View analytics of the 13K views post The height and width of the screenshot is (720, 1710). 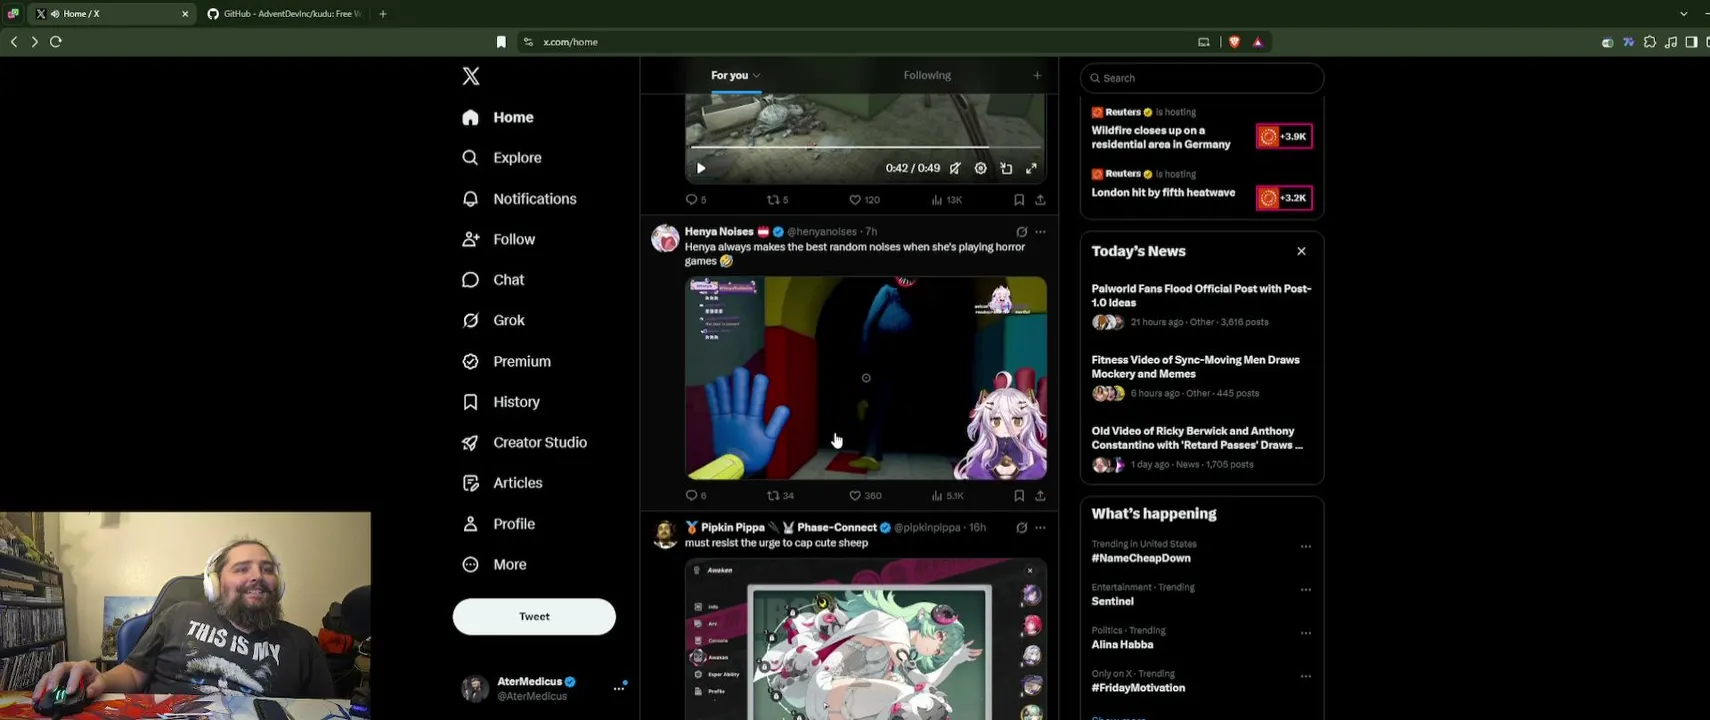coord(946,200)
